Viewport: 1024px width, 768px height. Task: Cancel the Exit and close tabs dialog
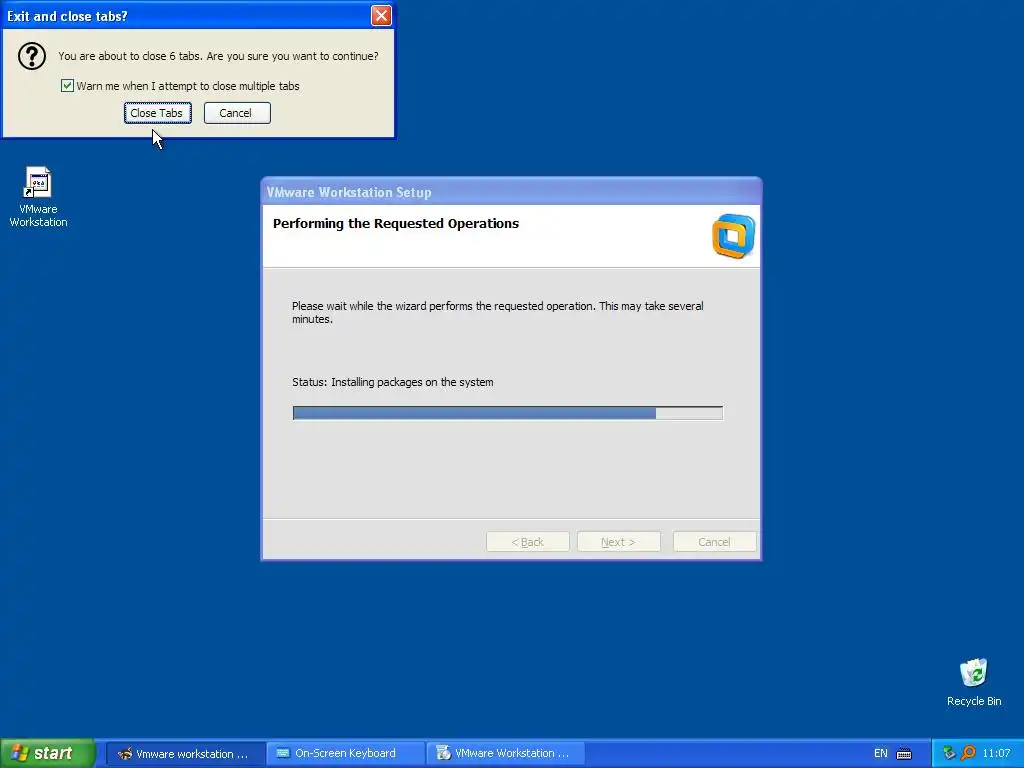pos(237,113)
